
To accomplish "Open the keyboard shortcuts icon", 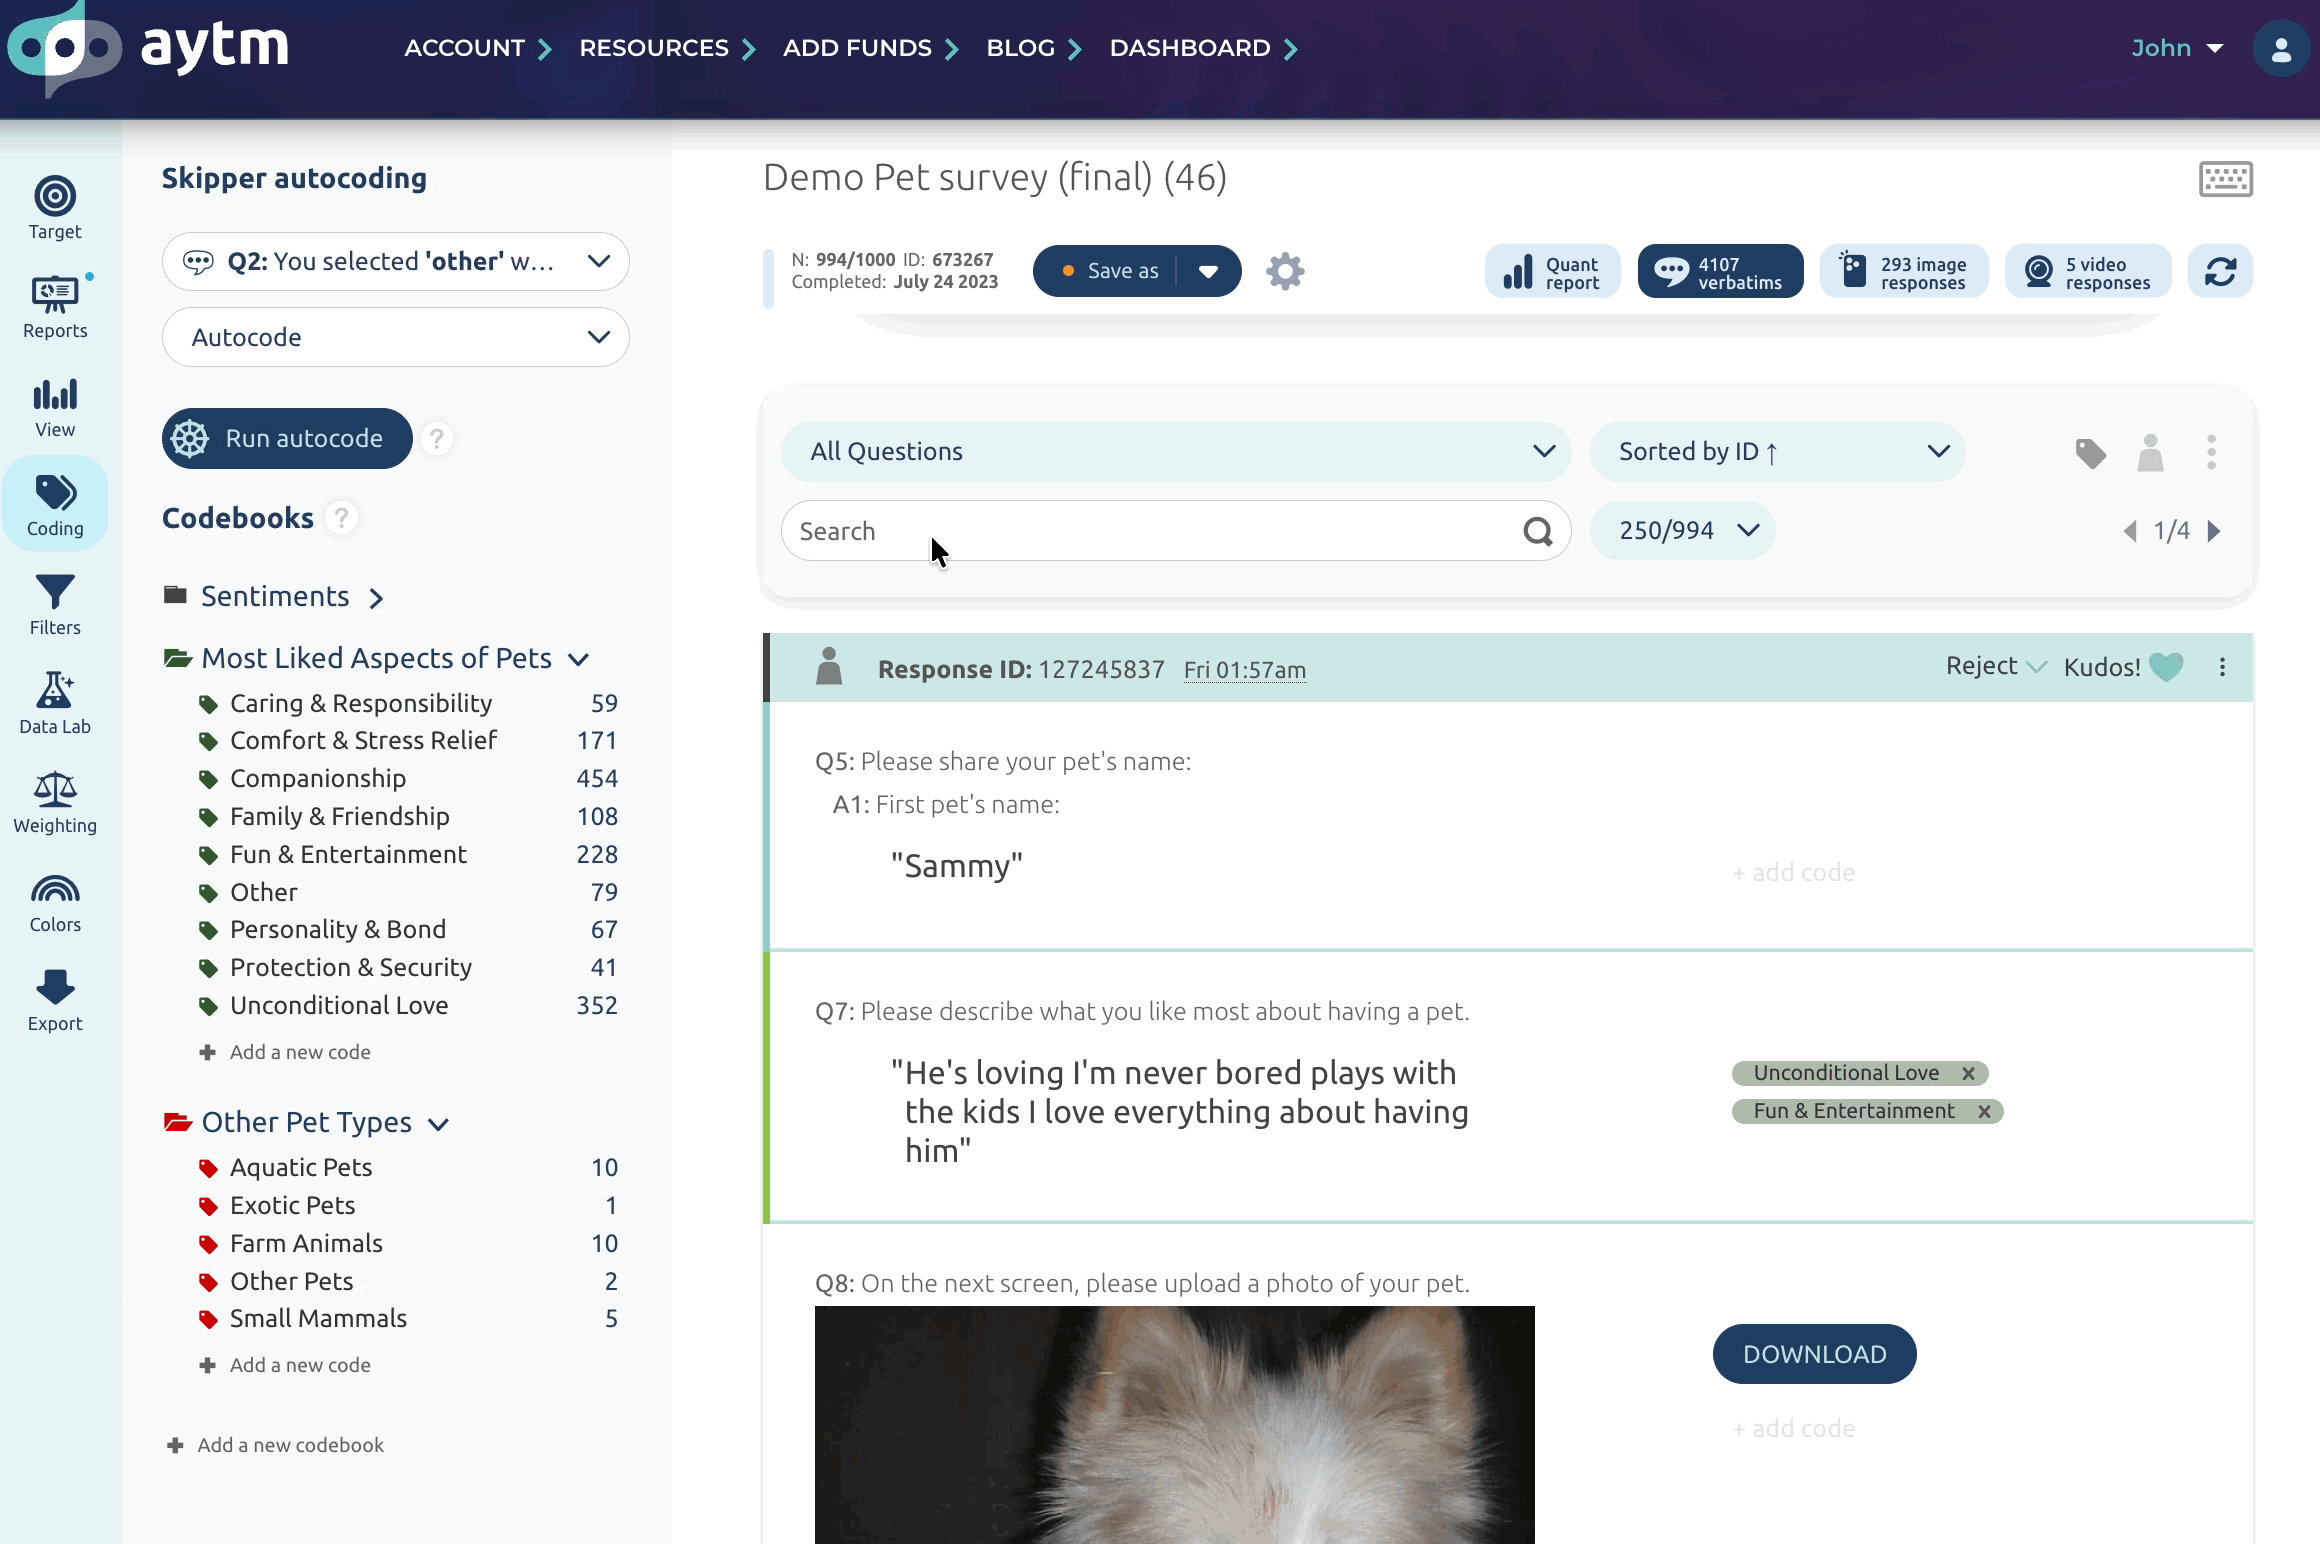I will (2226, 179).
